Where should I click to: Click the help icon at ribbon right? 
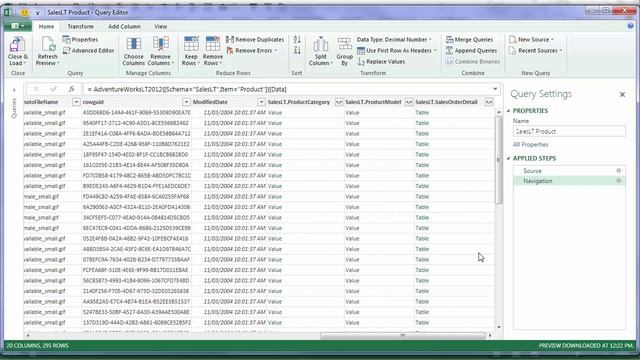(631, 26)
